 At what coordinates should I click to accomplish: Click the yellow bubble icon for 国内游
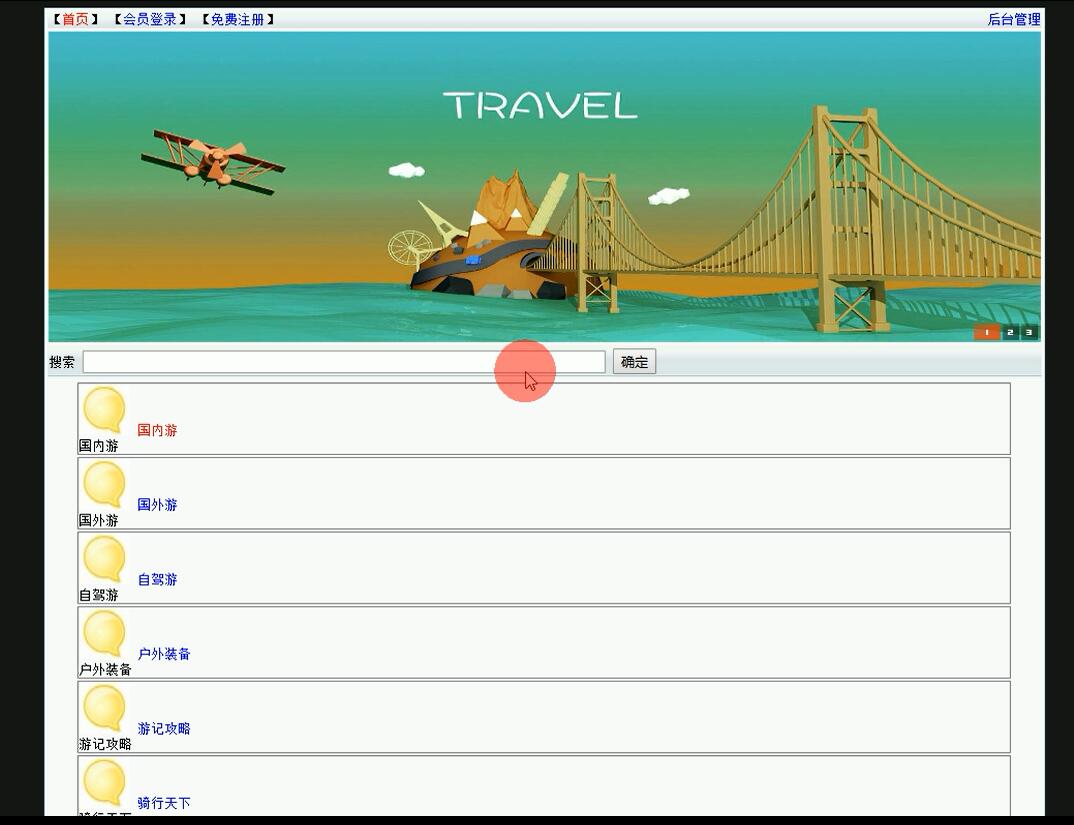coord(104,411)
